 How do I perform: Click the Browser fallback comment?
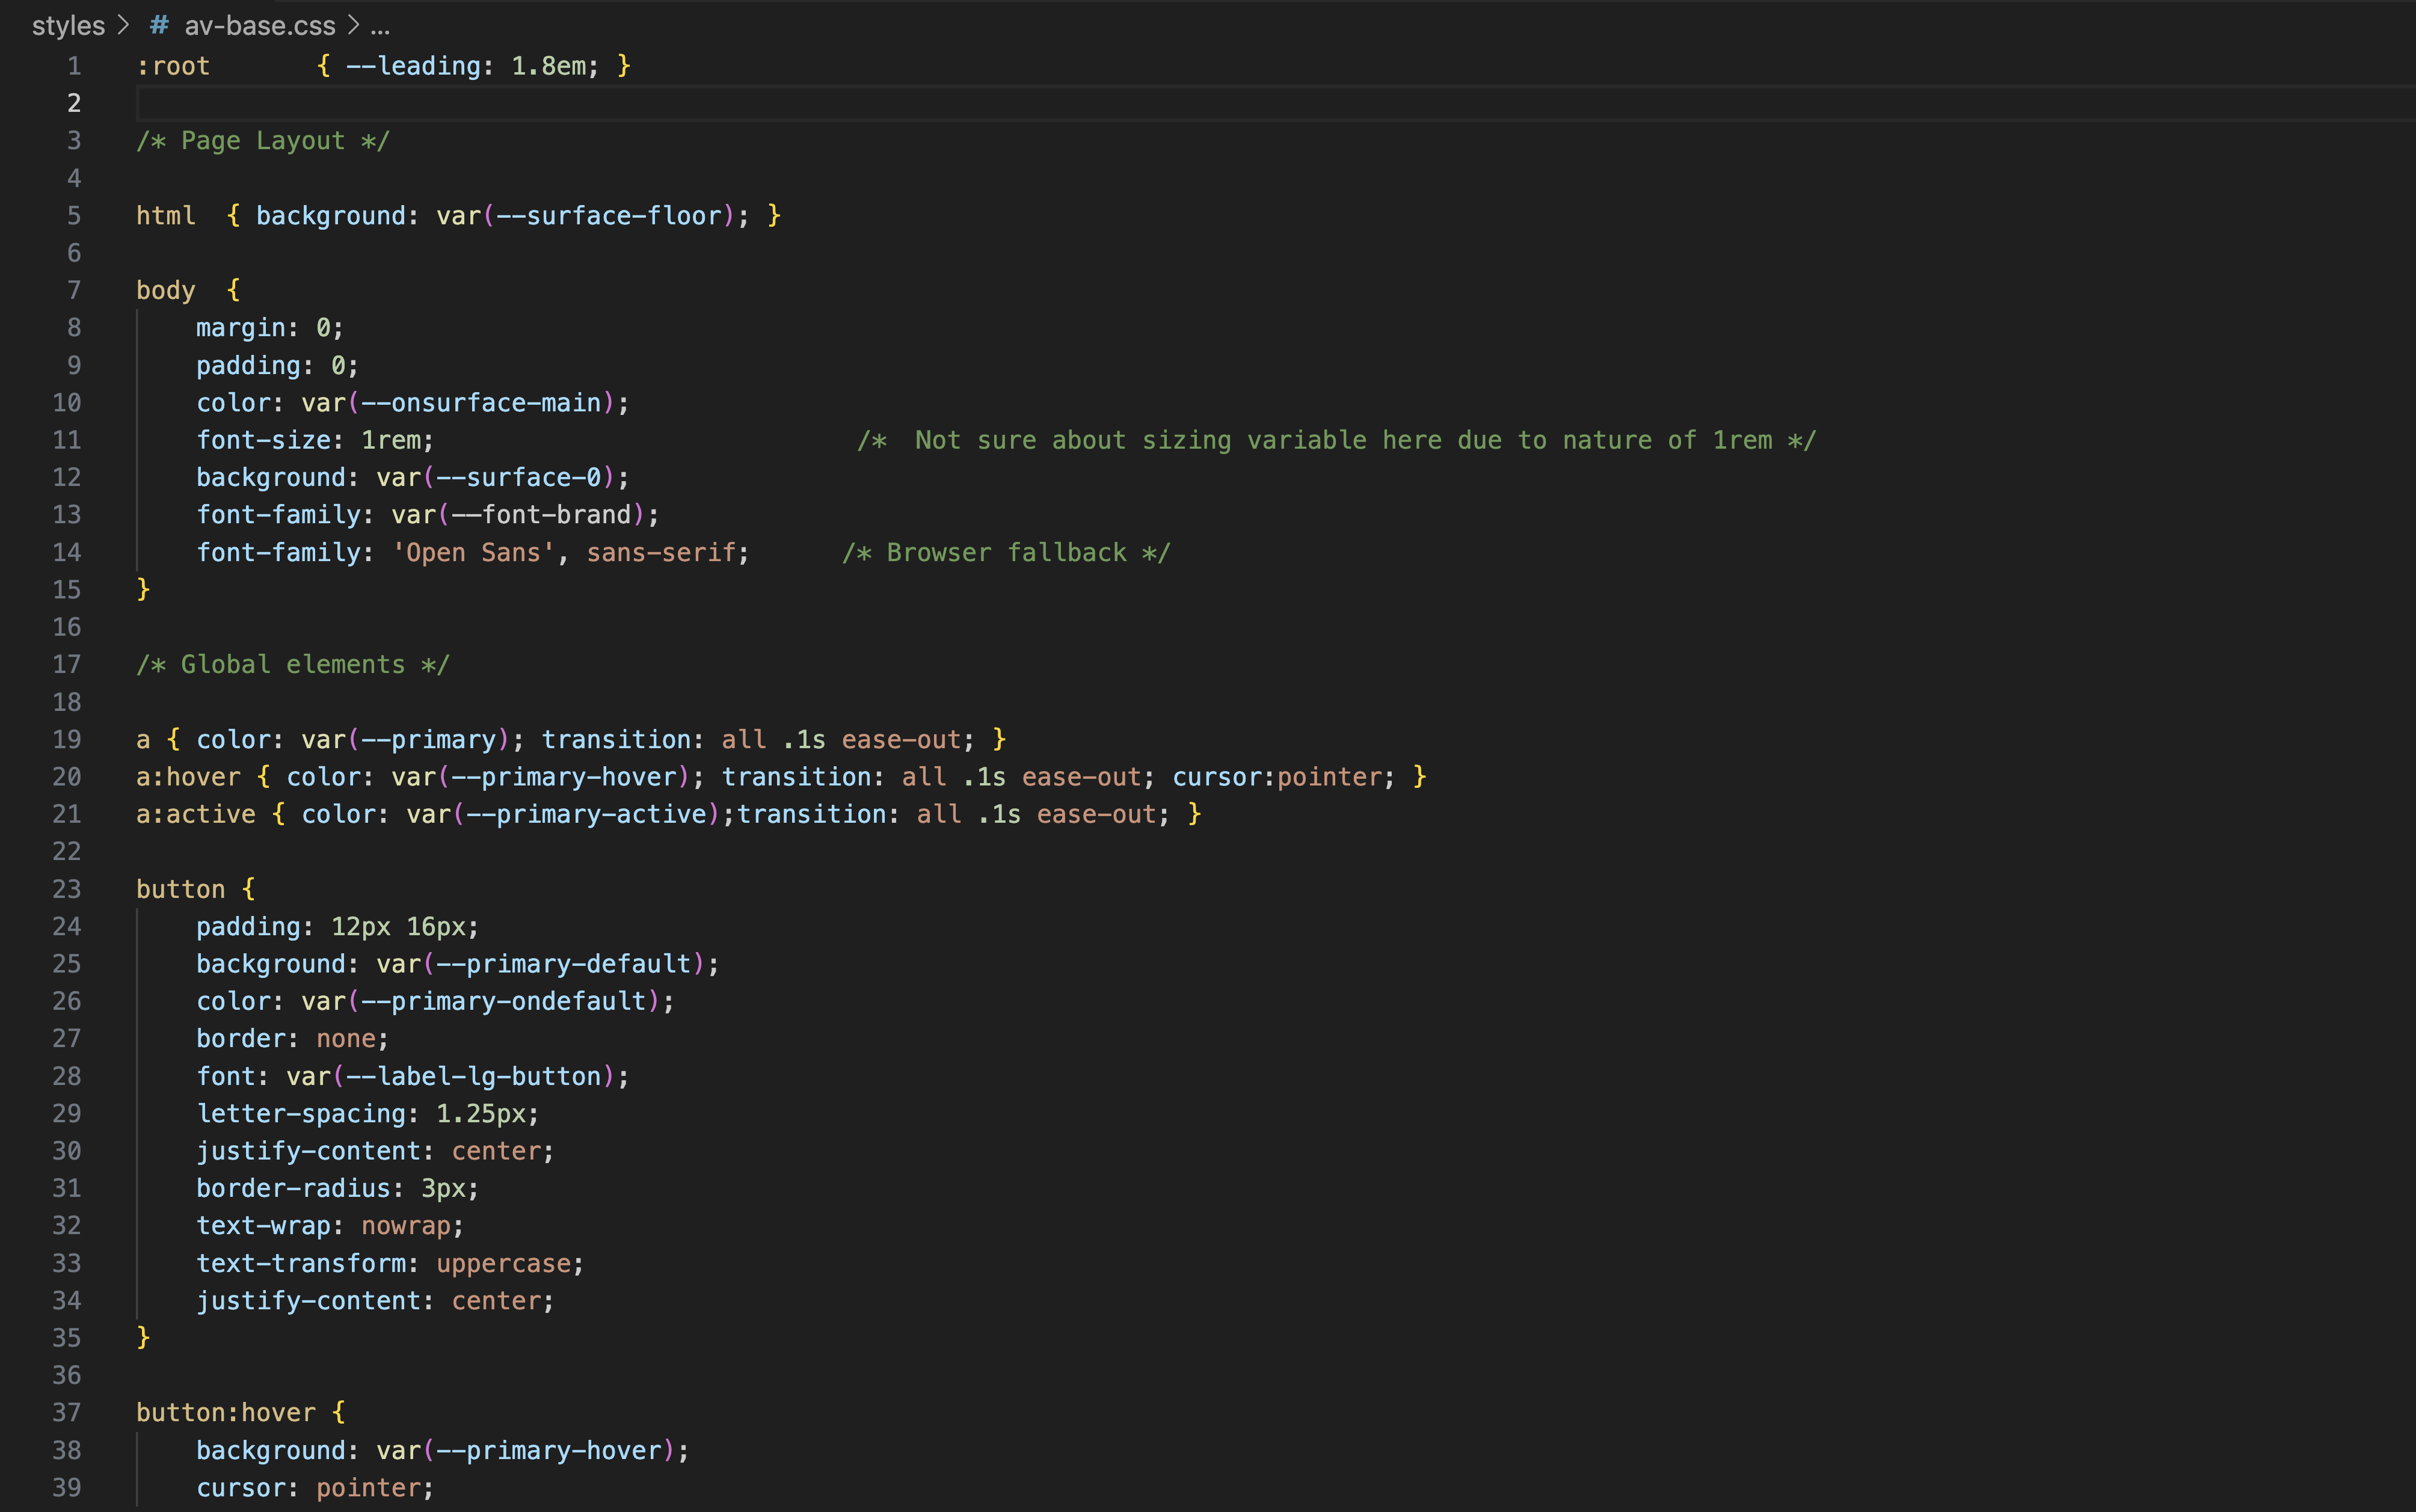point(1005,553)
